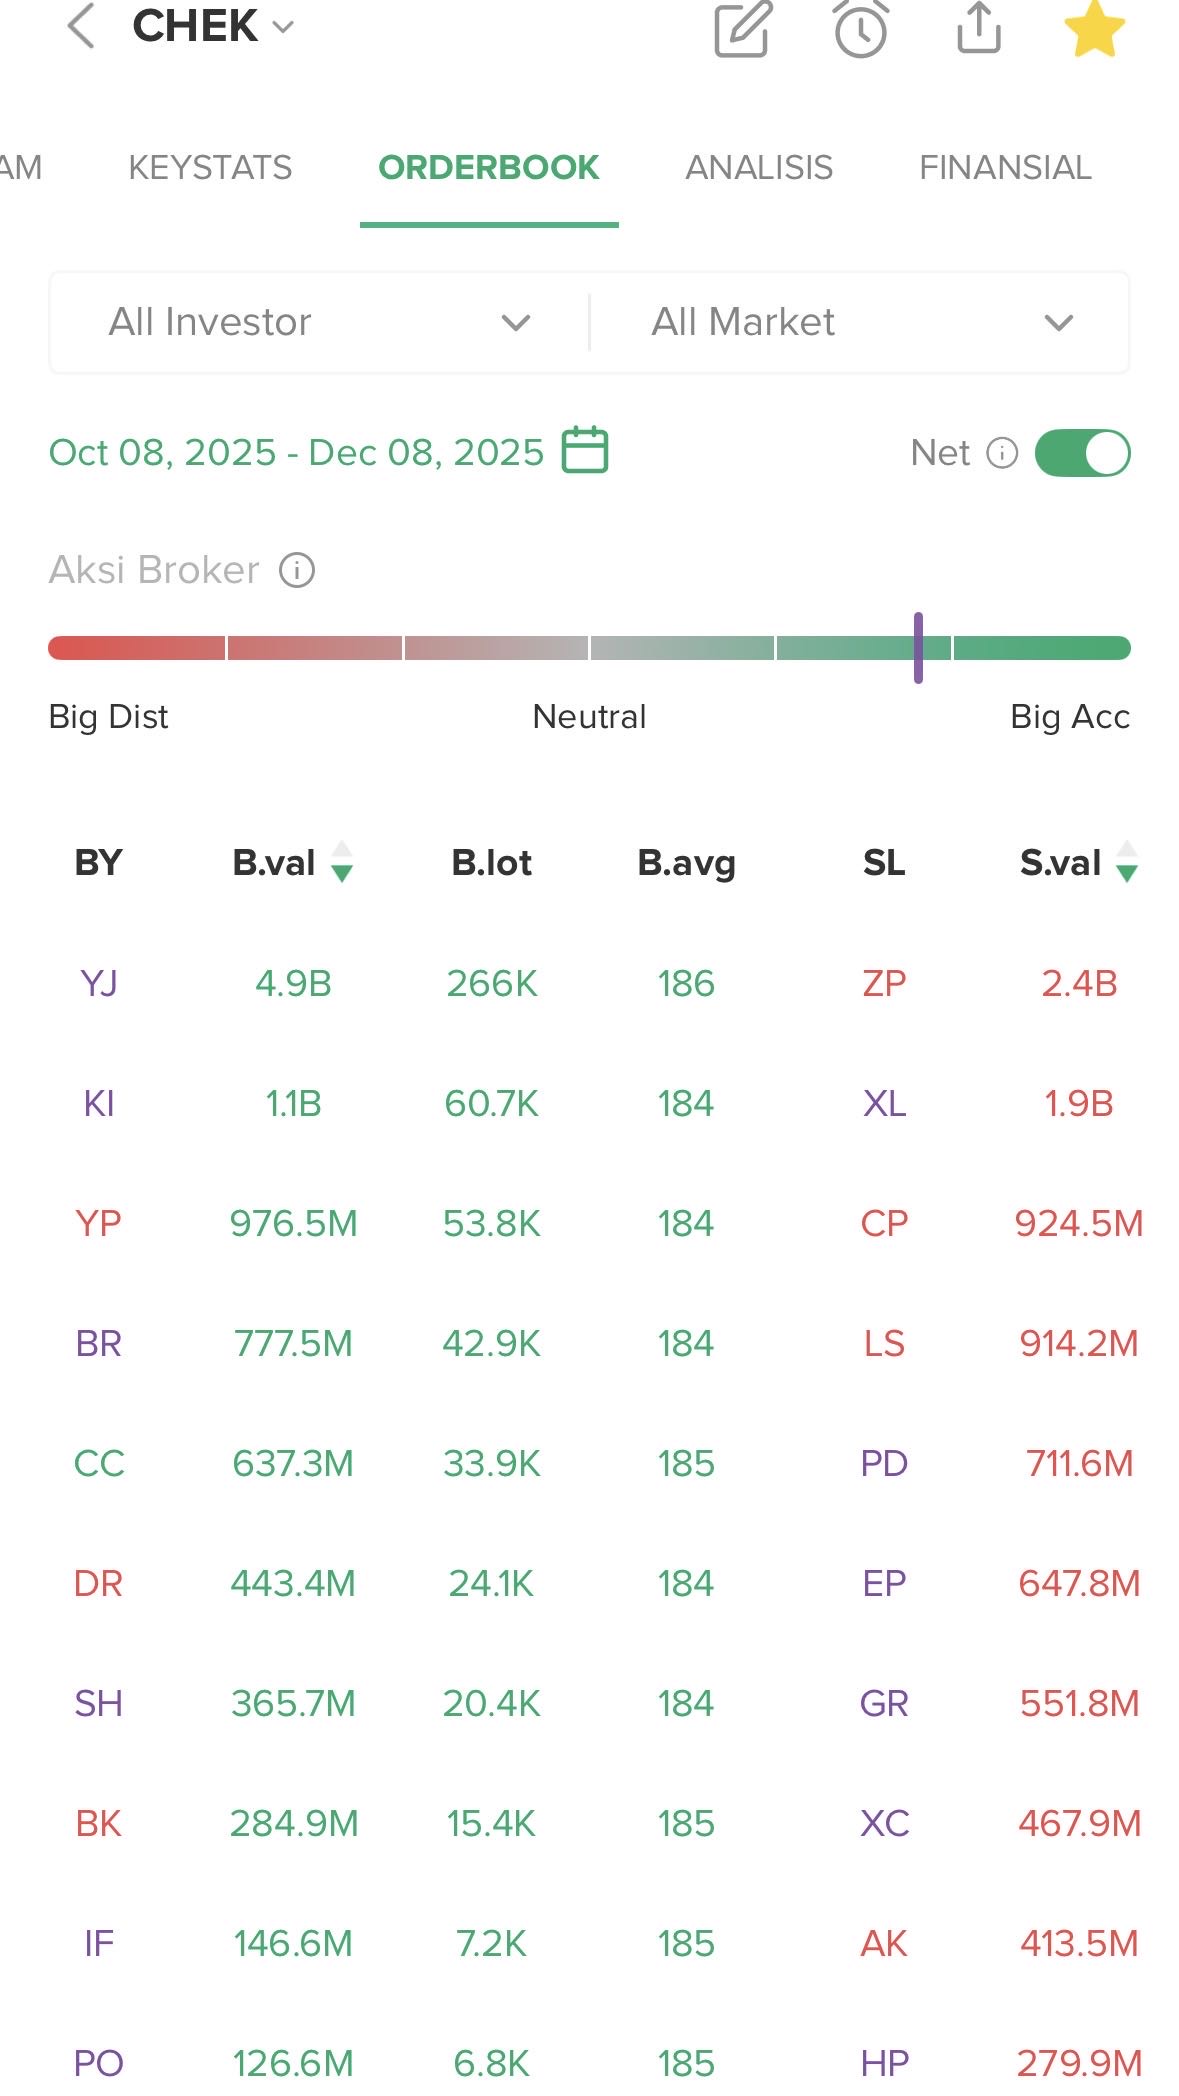
Task: Set a price alert with the alarm clock icon
Action: [x=861, y=29]
